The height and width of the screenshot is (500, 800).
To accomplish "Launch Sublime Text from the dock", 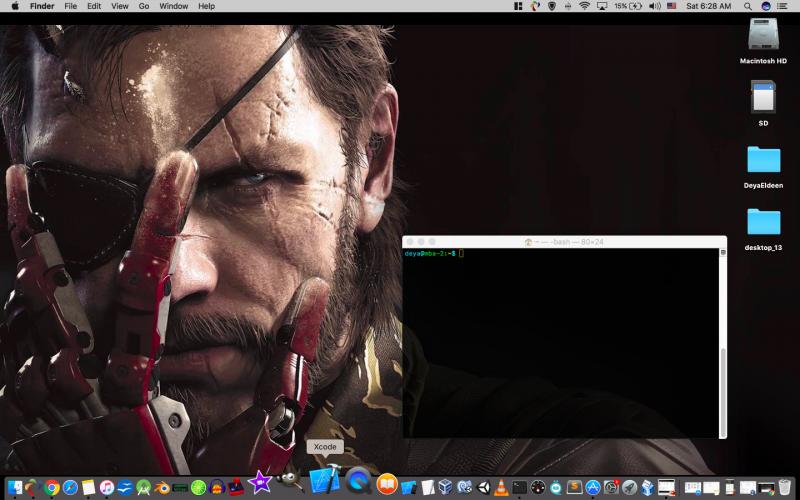I will tap(574, 488).
